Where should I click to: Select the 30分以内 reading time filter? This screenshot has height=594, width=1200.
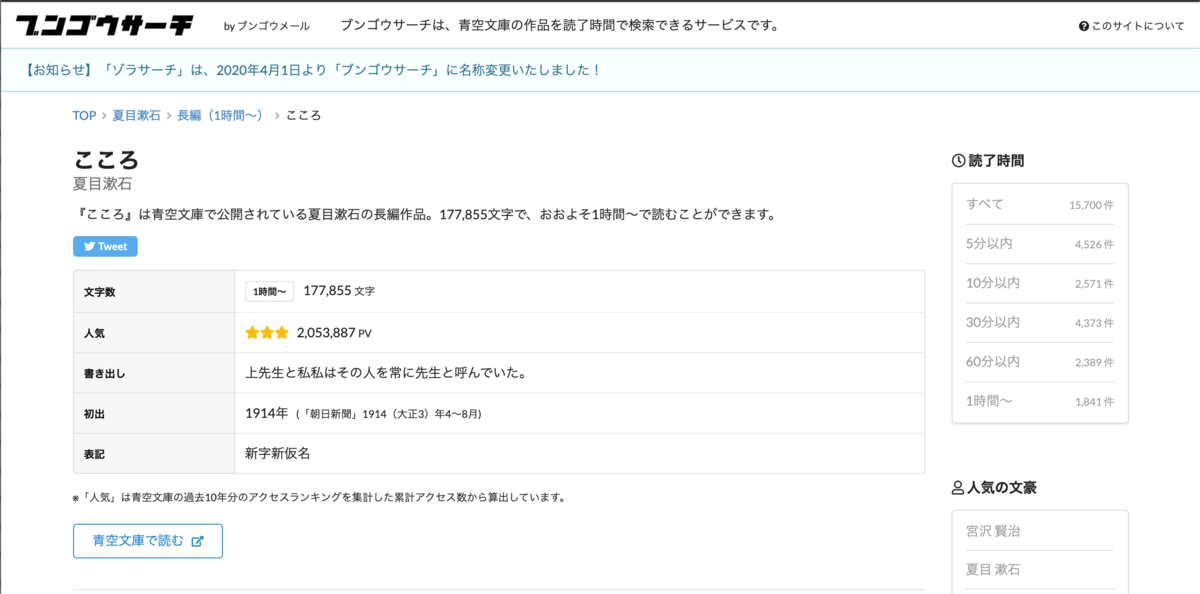point(1040,322)
